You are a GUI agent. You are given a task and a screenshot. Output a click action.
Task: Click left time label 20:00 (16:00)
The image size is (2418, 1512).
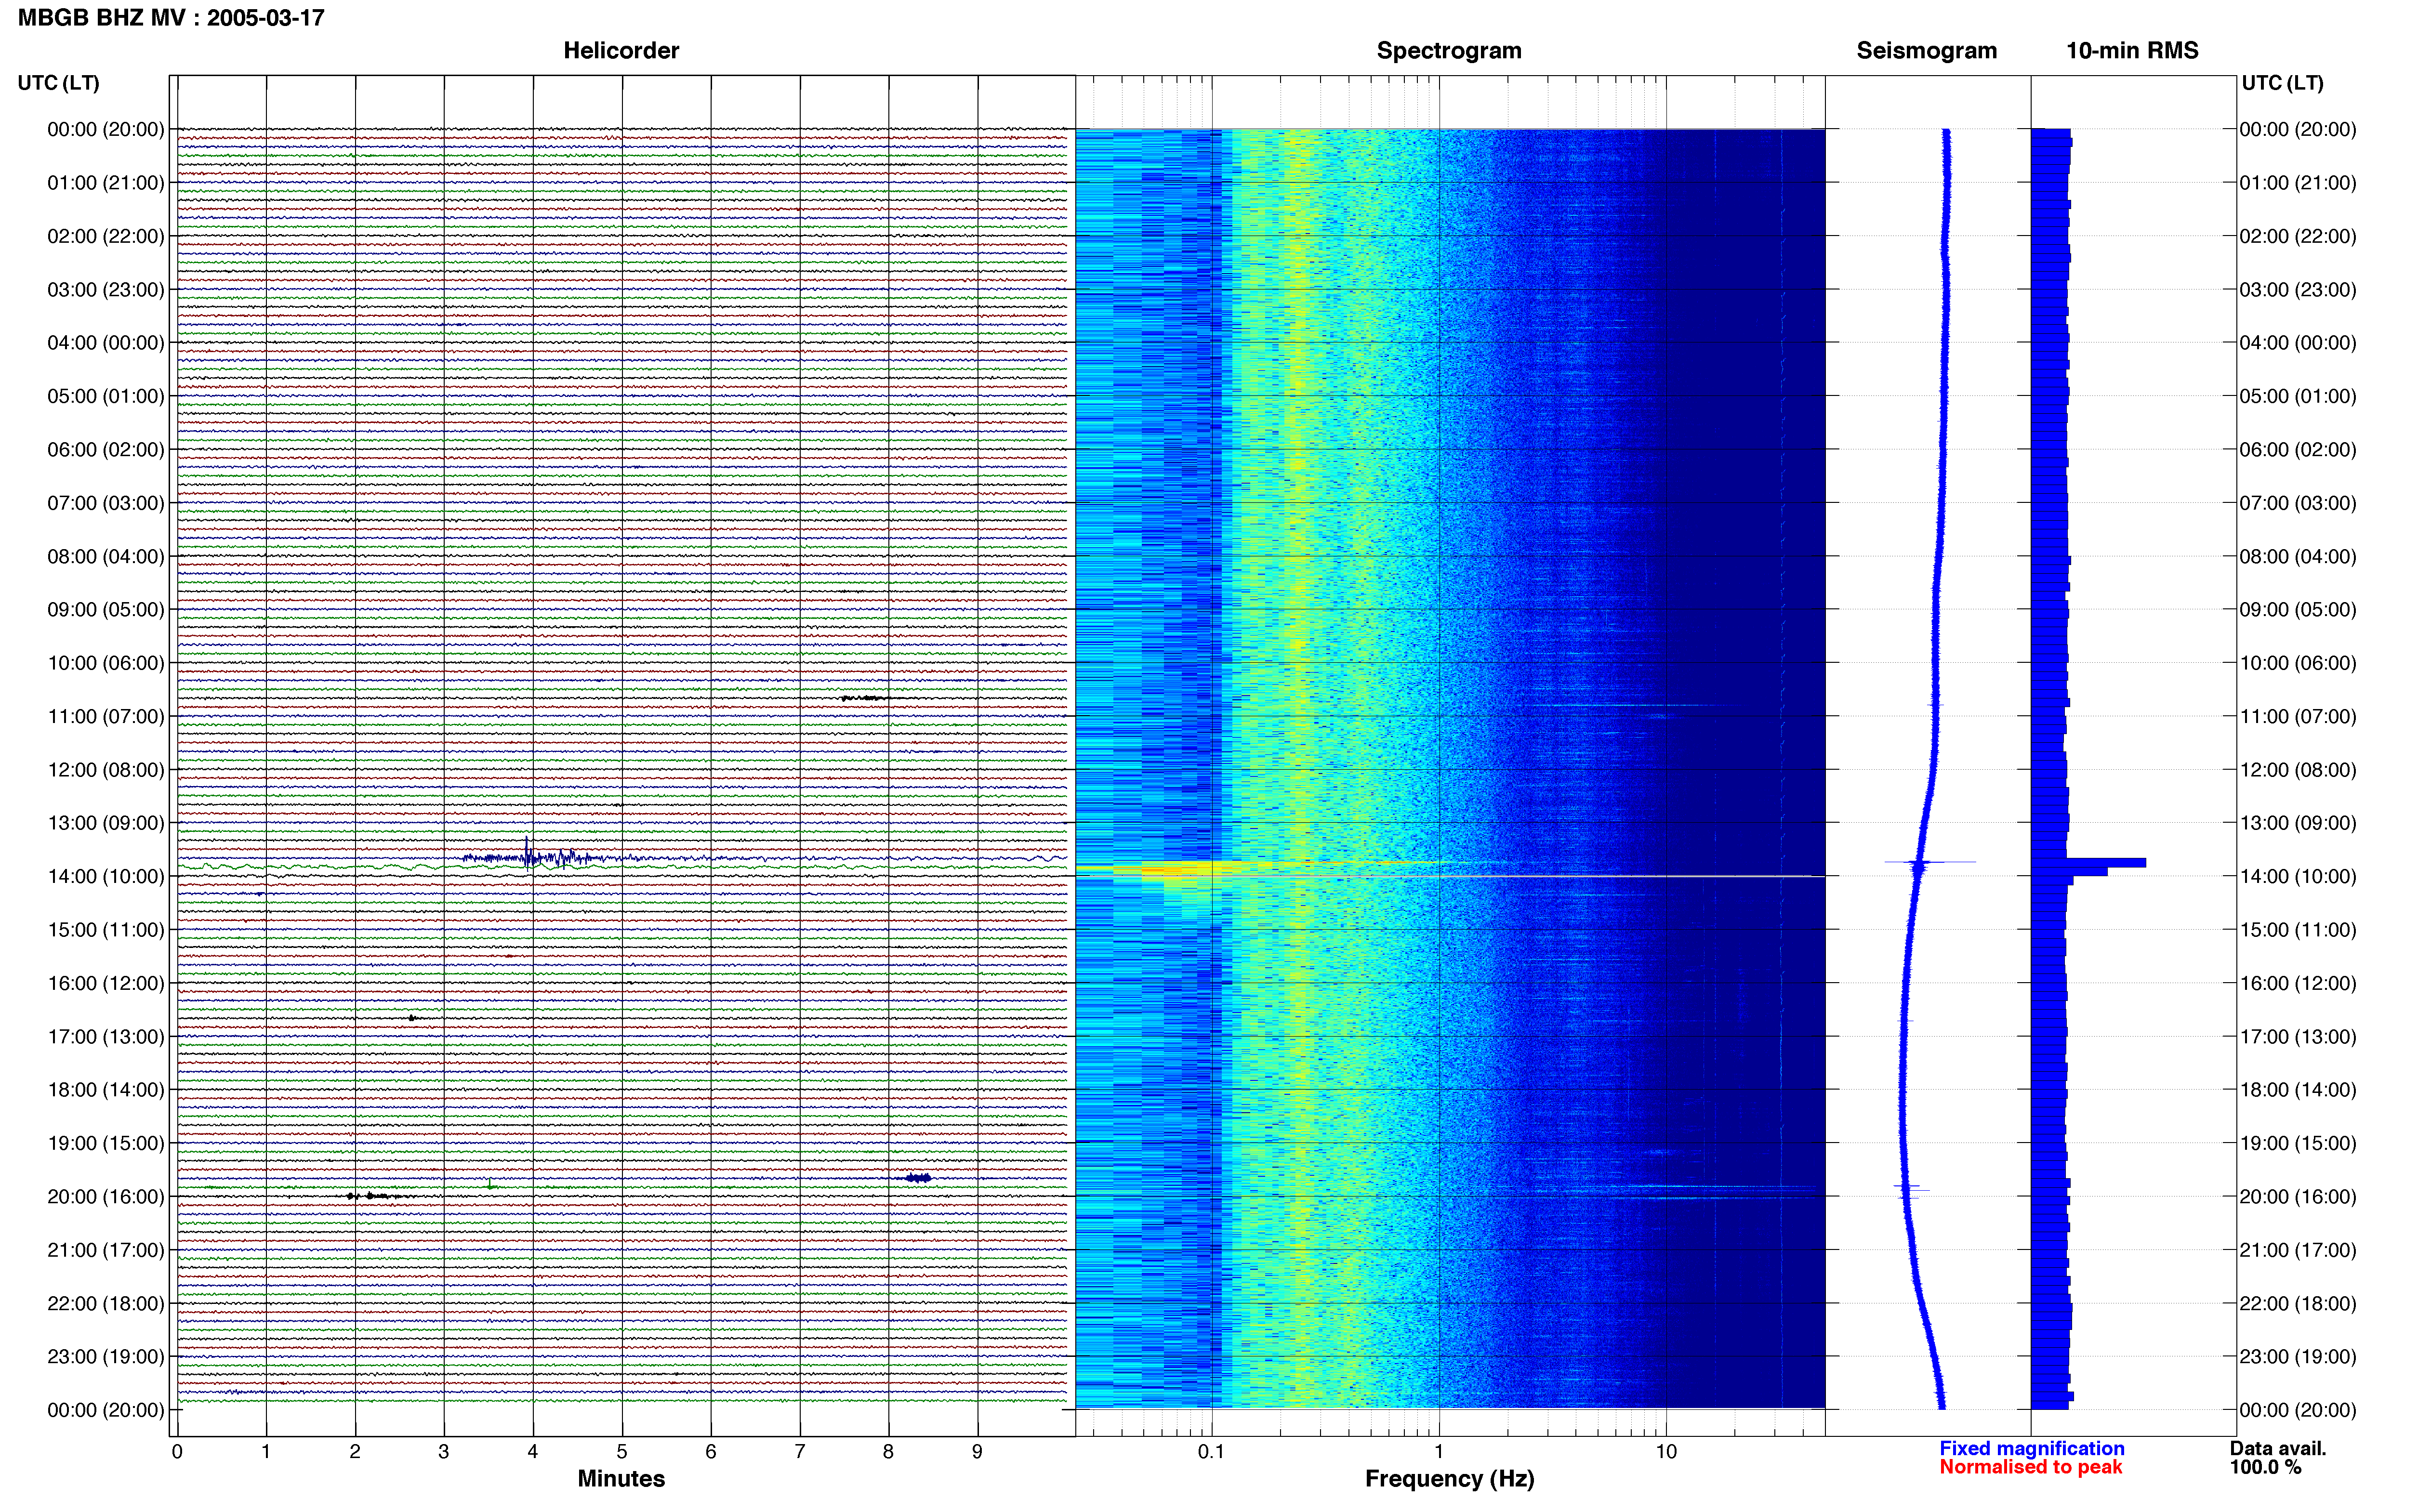(x=106, y=1197)
